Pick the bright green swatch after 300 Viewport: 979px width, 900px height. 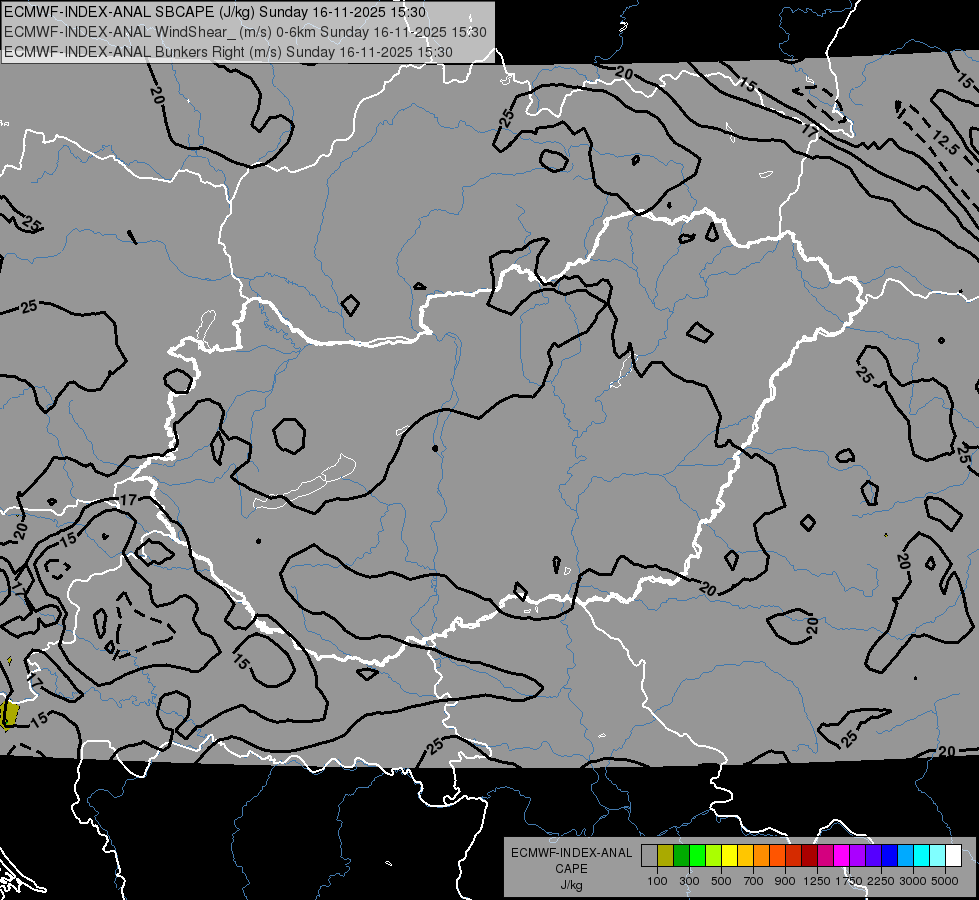pos(697,855)
